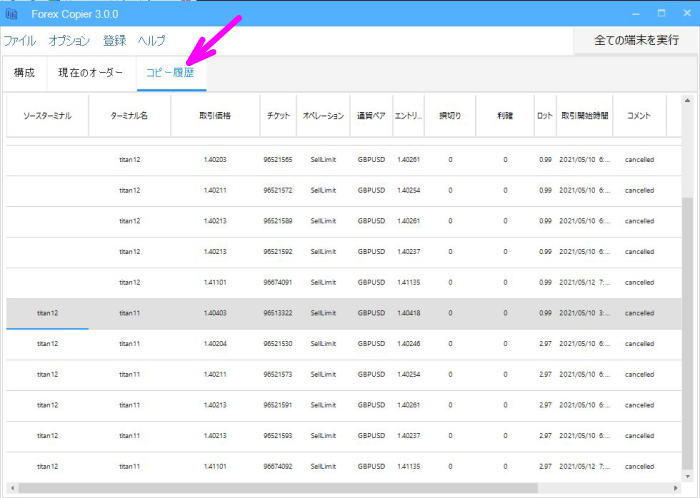Sort by 取引価格 column header

coord(215,116)
